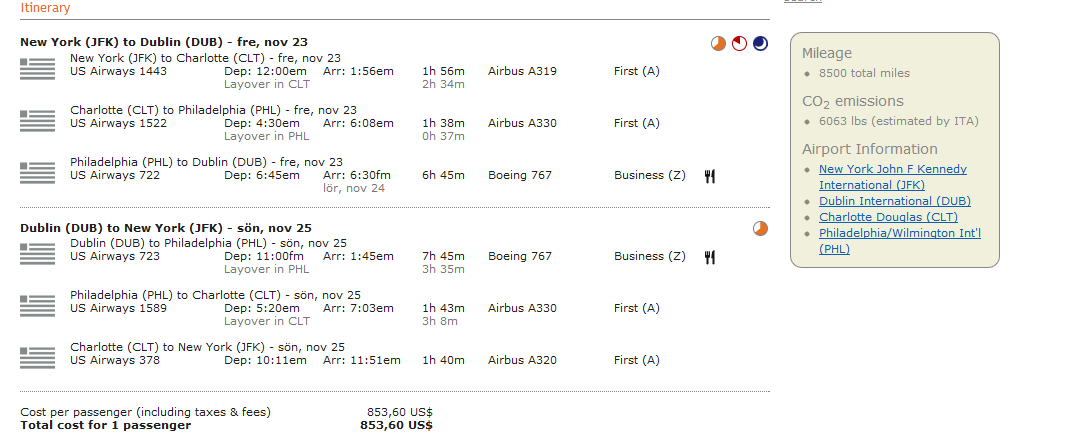Viewport: 1077px width, 444px height.
Task: Click the meal icon for US Airways 723
Action: (710, 257)
